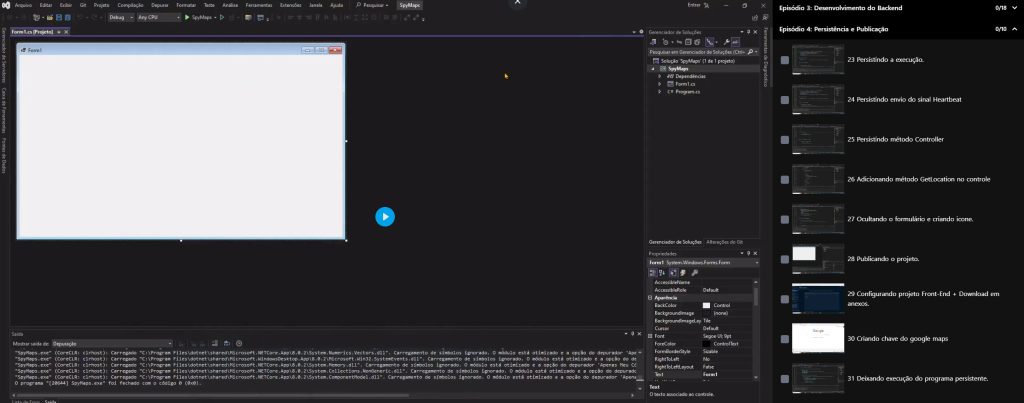Click the Properties grid icon in Properties toolbar
The width and height of the screenshot is (1024, 403).
[x=674, y=273]
